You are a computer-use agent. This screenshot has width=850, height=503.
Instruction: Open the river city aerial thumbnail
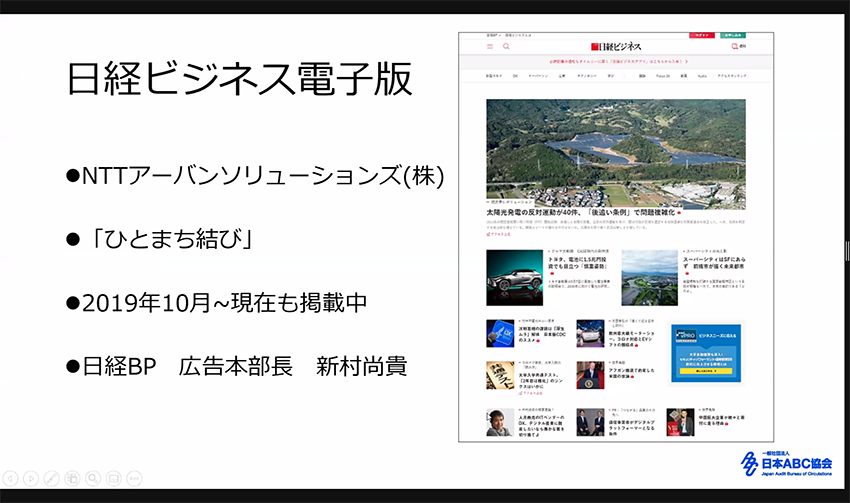tap(649, 278)
